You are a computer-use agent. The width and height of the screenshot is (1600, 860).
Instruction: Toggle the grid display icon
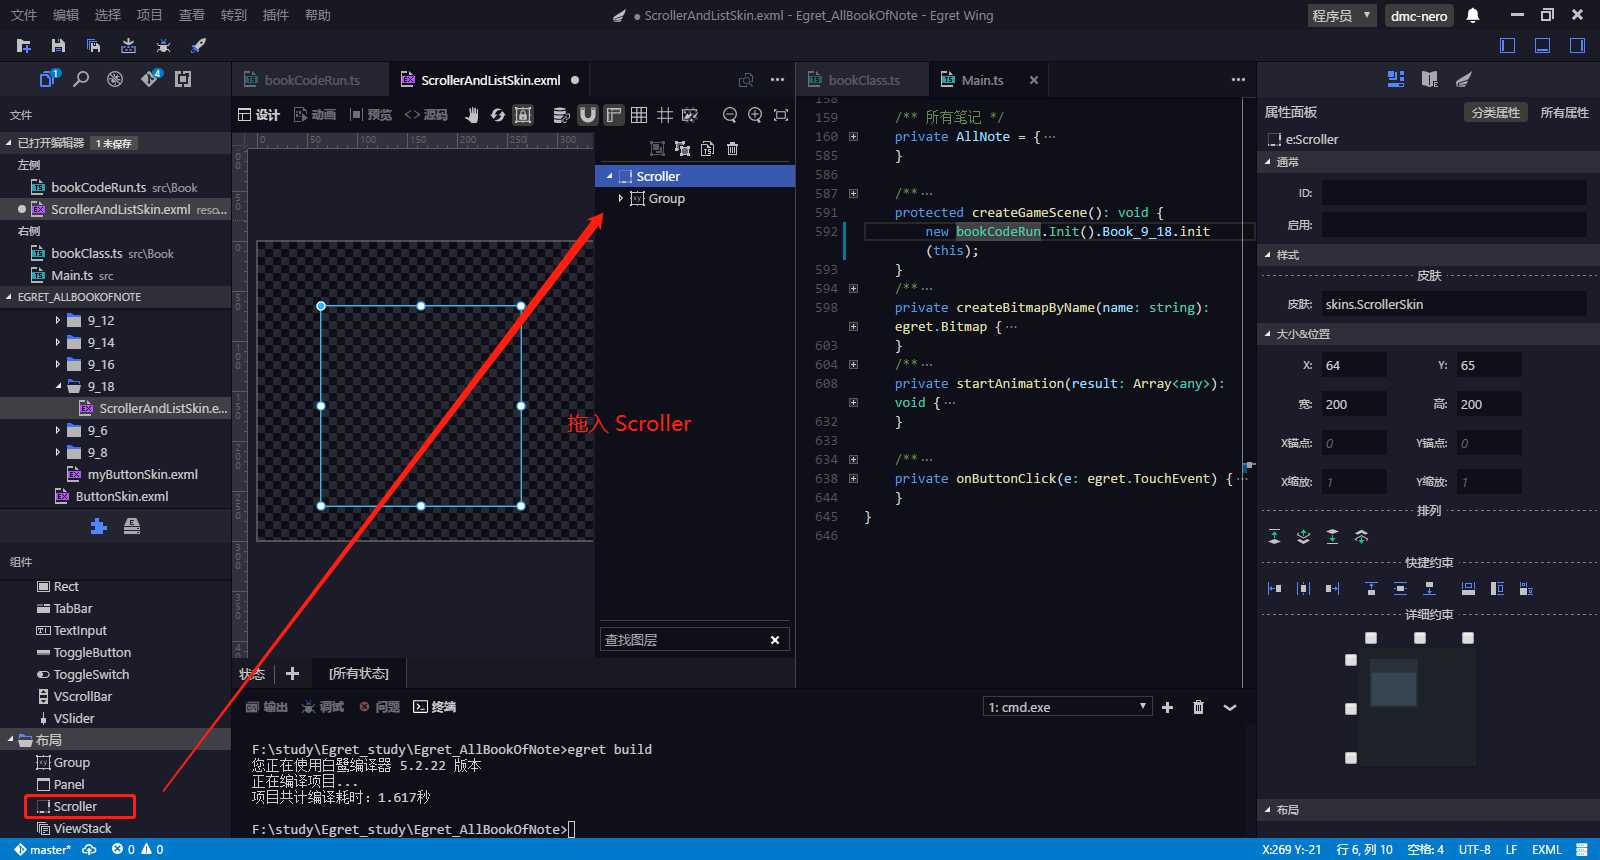pos(639,115)
